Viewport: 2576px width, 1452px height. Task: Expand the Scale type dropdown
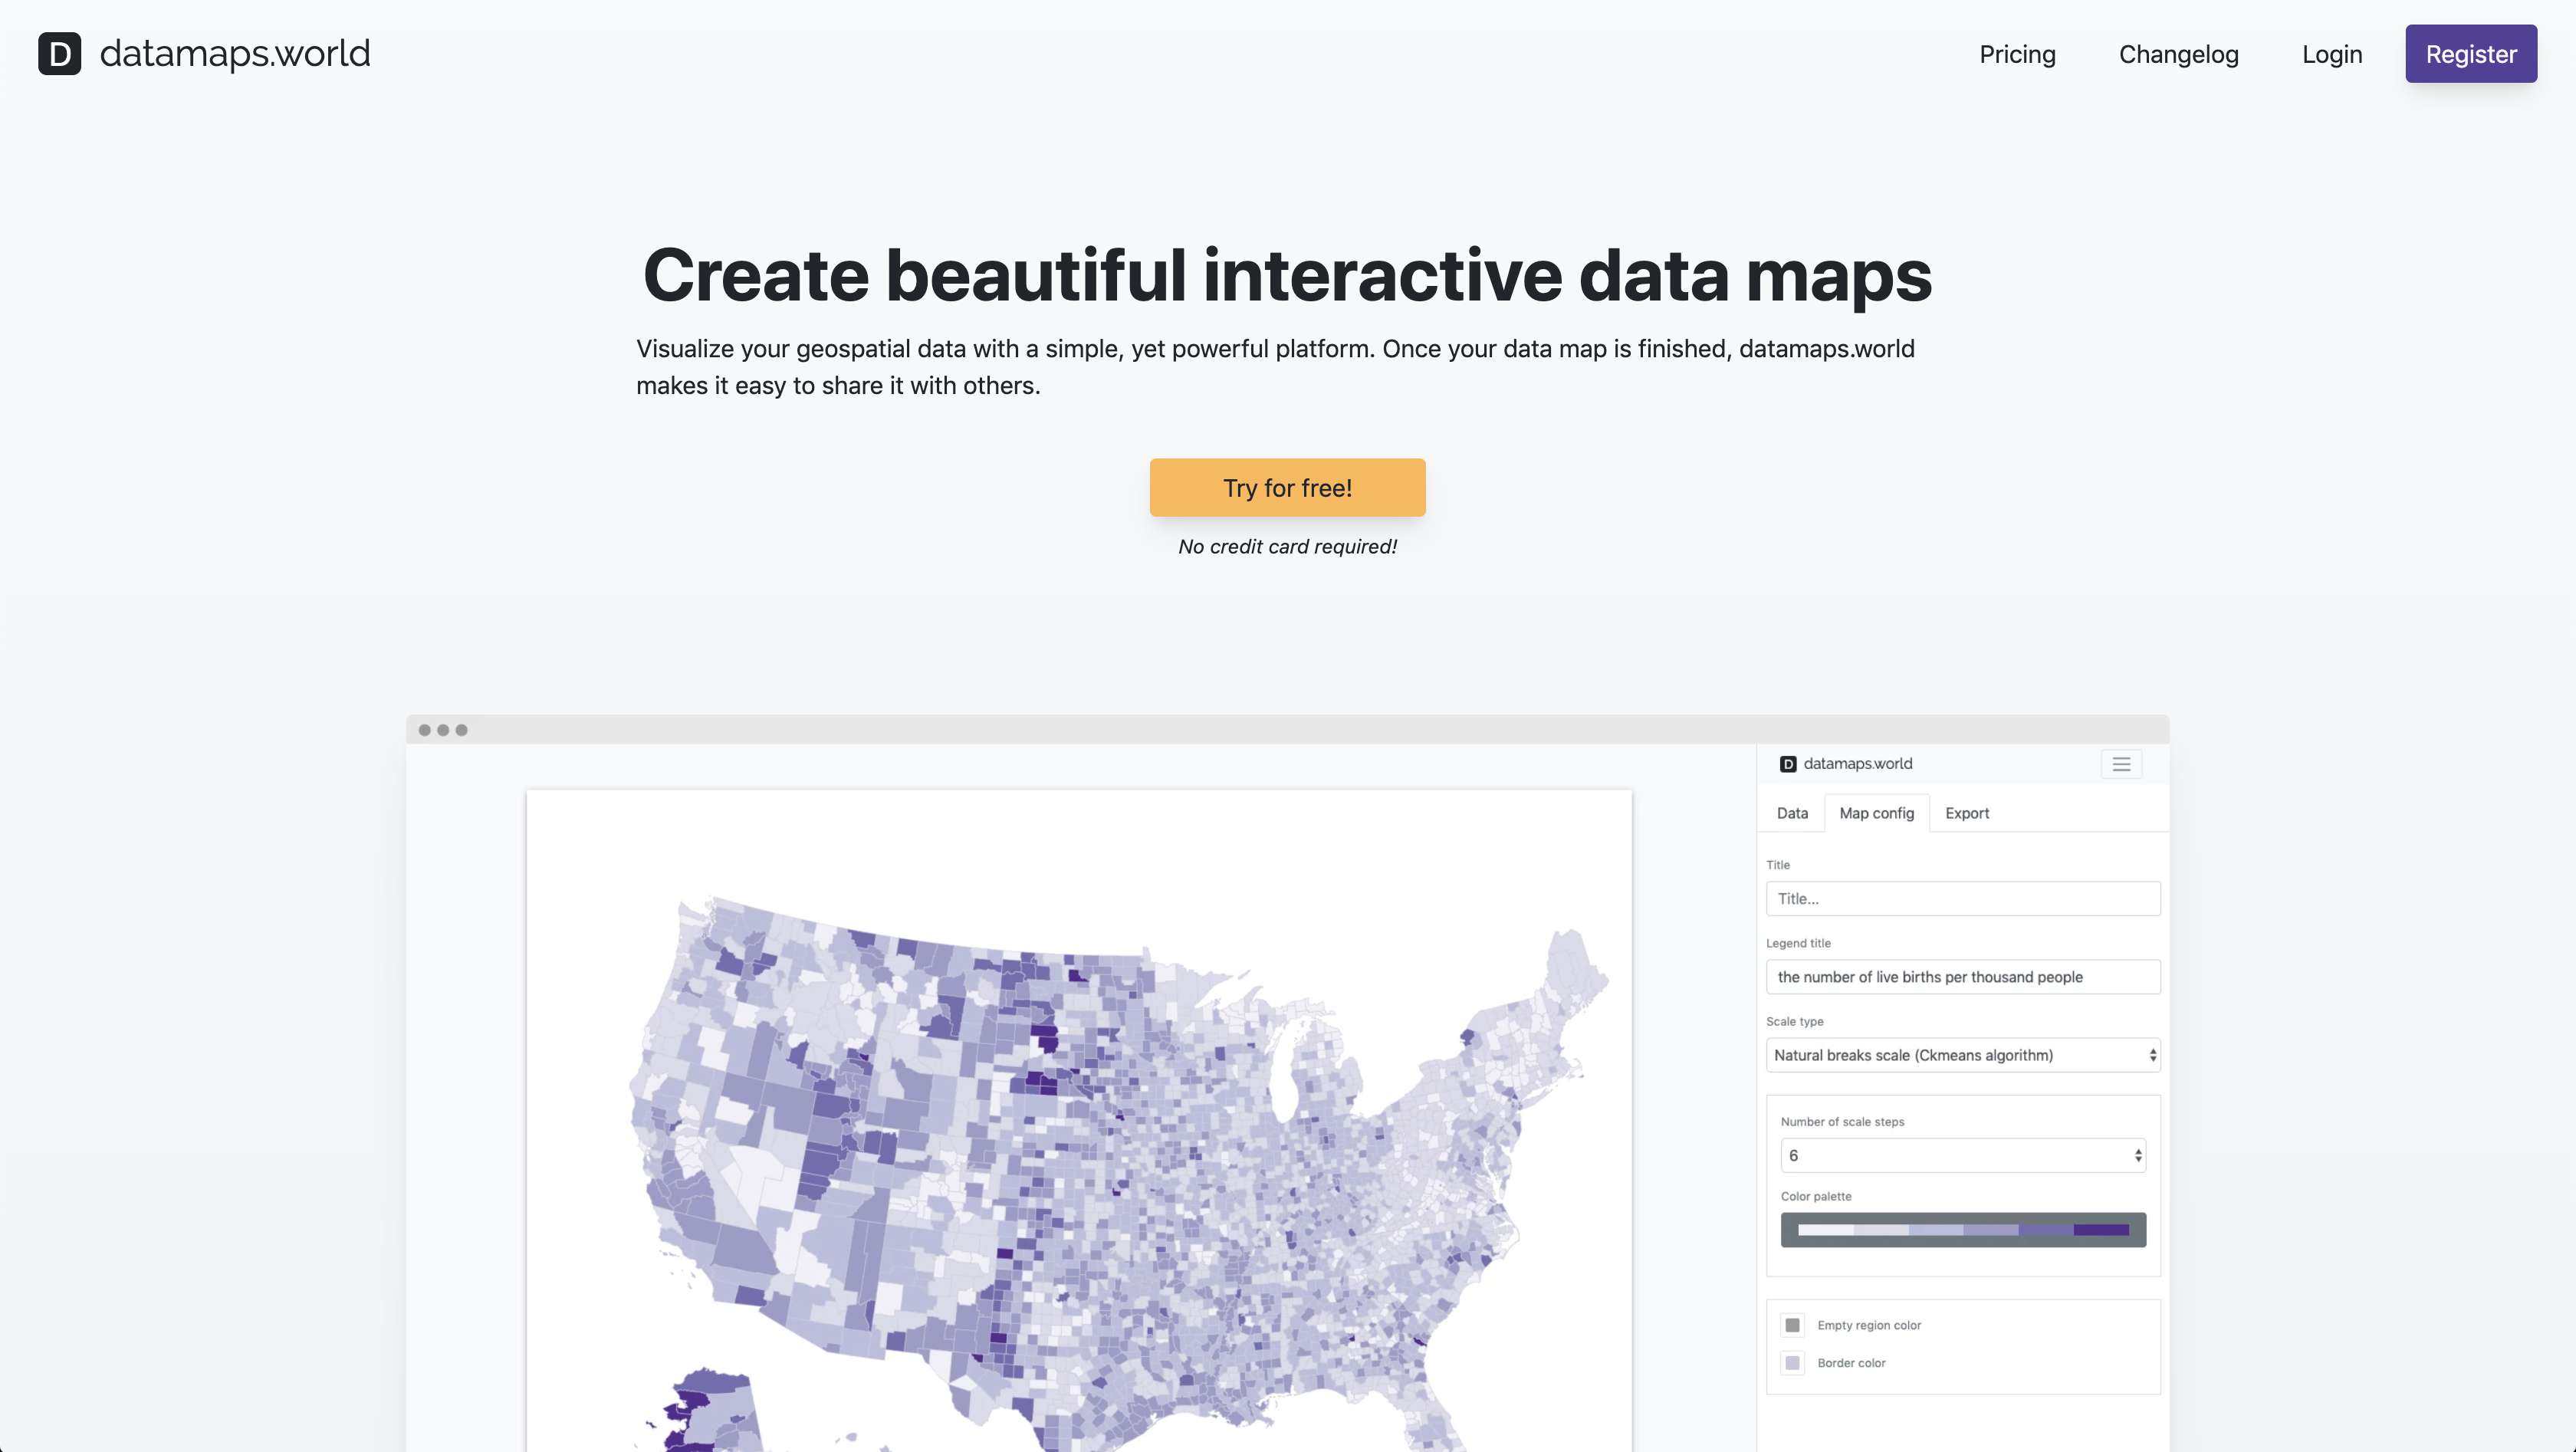(1962, 1055)
